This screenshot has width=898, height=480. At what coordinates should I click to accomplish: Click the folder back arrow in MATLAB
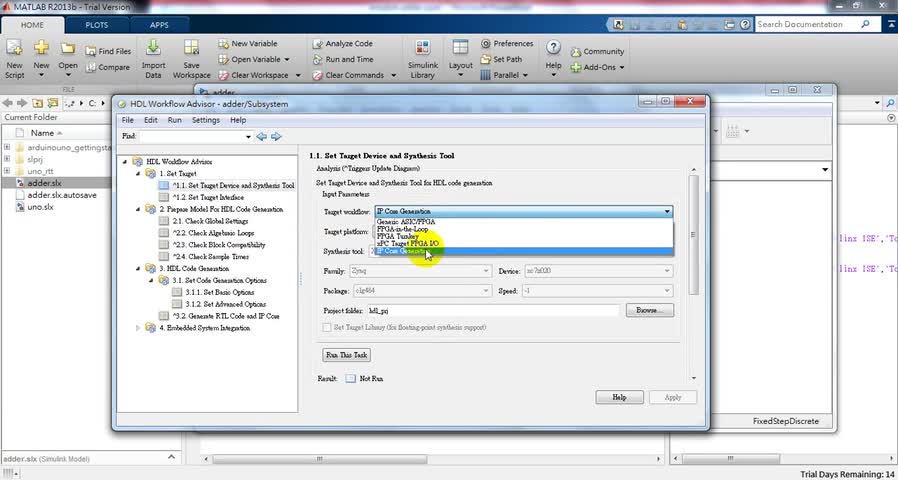7,103
